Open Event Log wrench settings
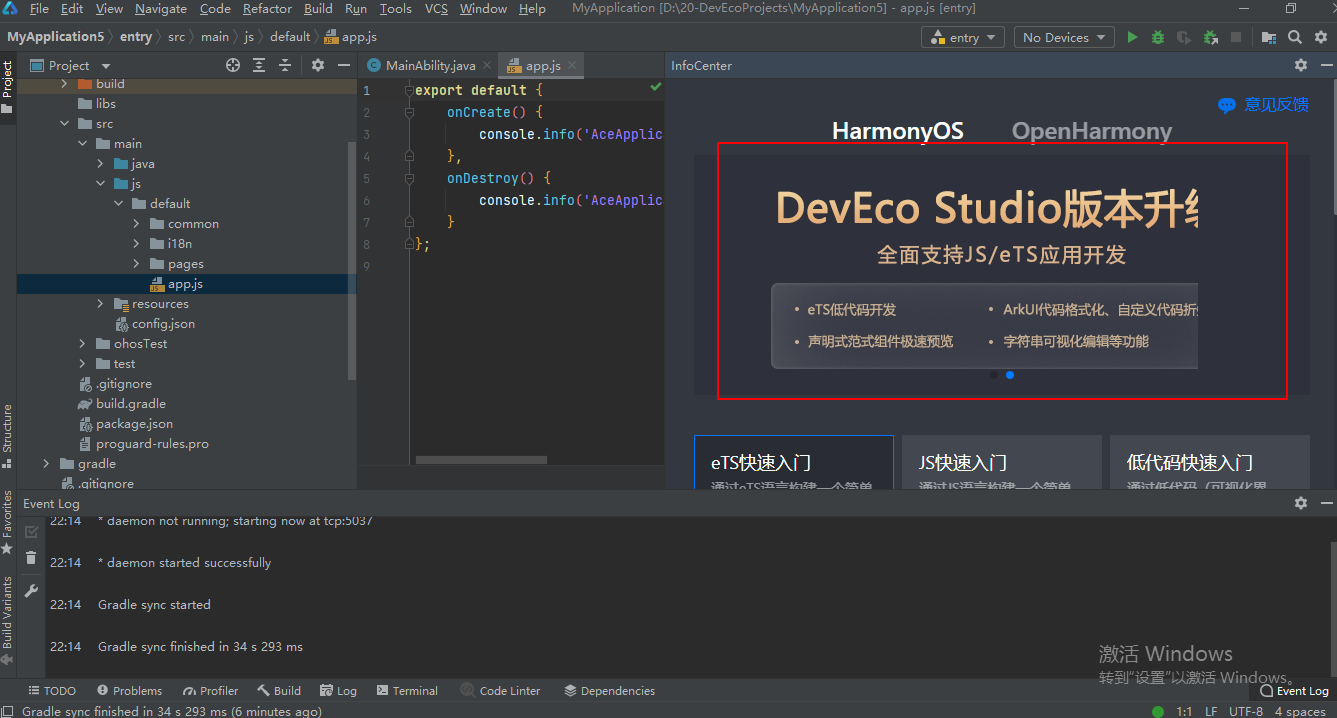The width and height of the screenshot is (1337, 718). (31, 591)
